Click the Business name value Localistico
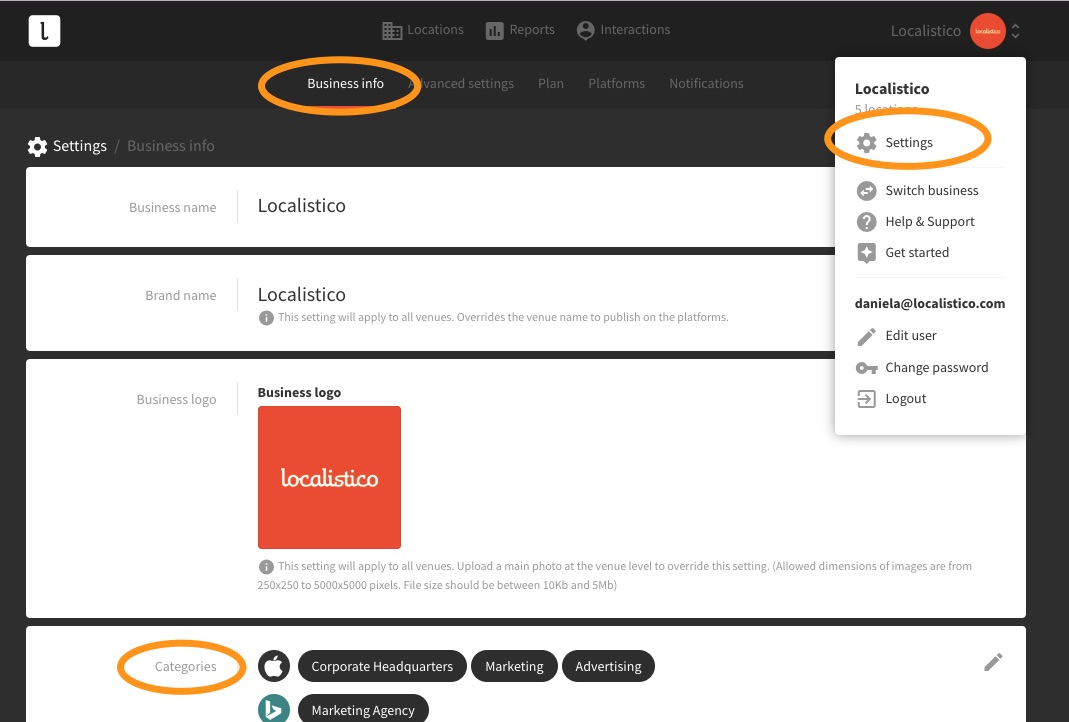This screenshot has height=722, width=1069. click(x=301, y=206)
